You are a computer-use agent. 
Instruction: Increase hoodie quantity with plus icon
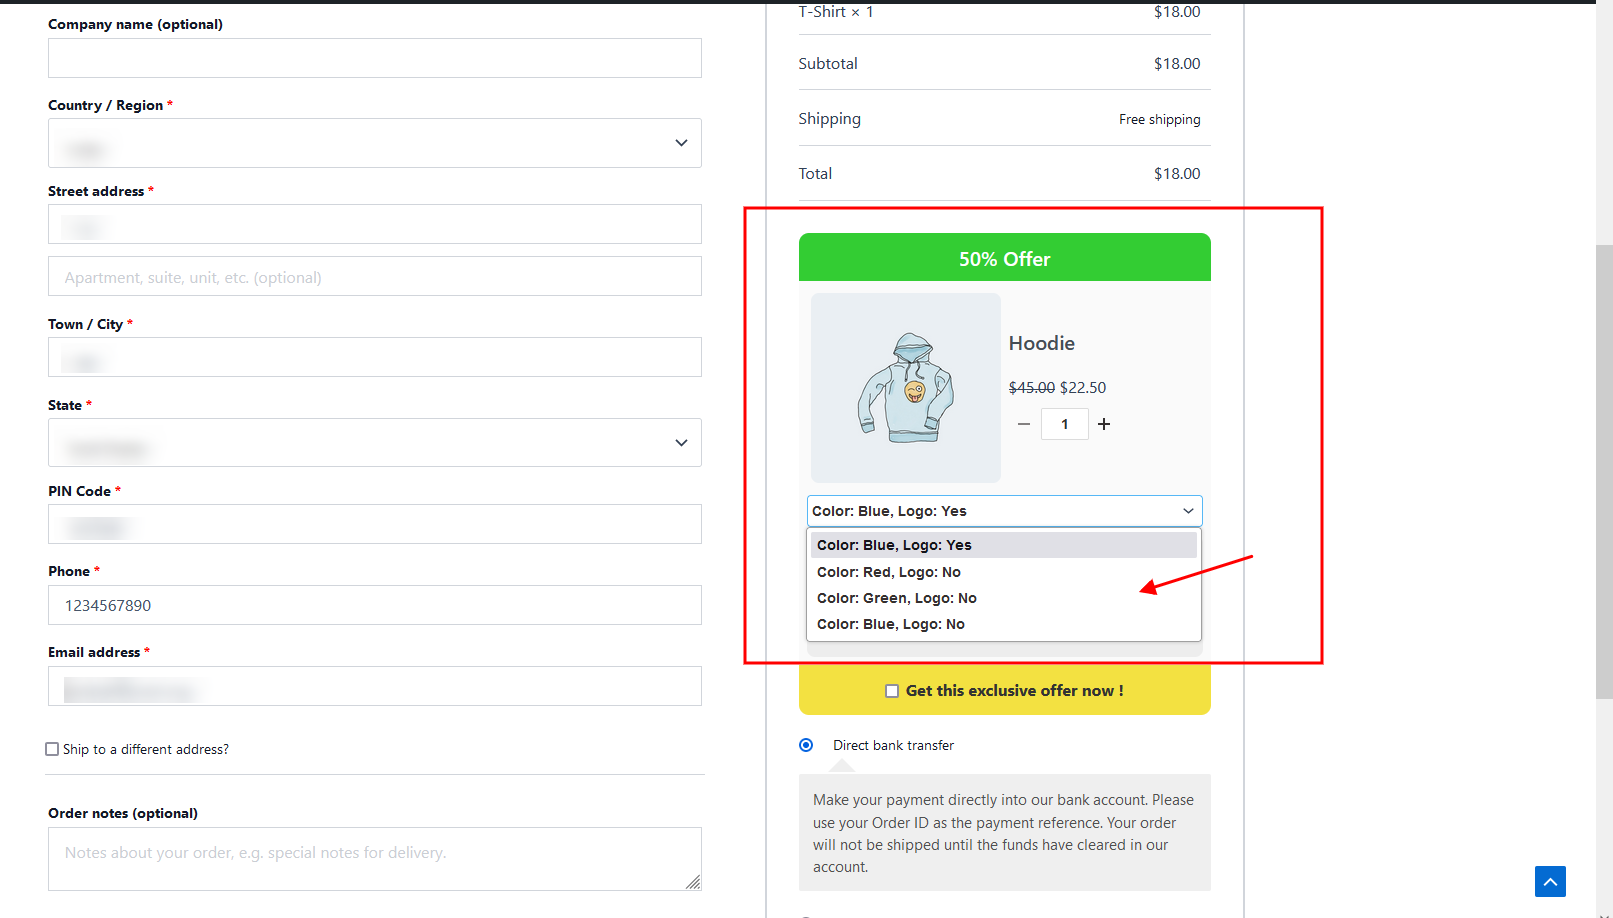(x=1104, y=424)
